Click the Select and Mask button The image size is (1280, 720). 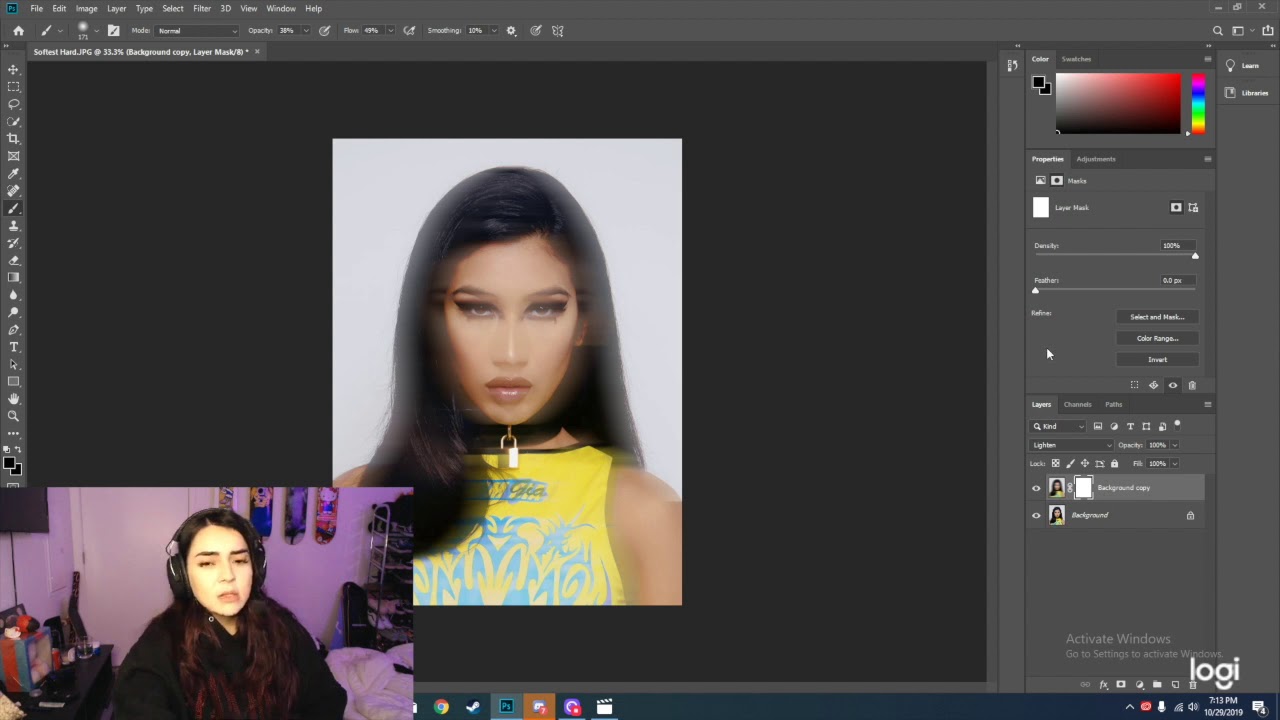click(x=1157, y=317)
